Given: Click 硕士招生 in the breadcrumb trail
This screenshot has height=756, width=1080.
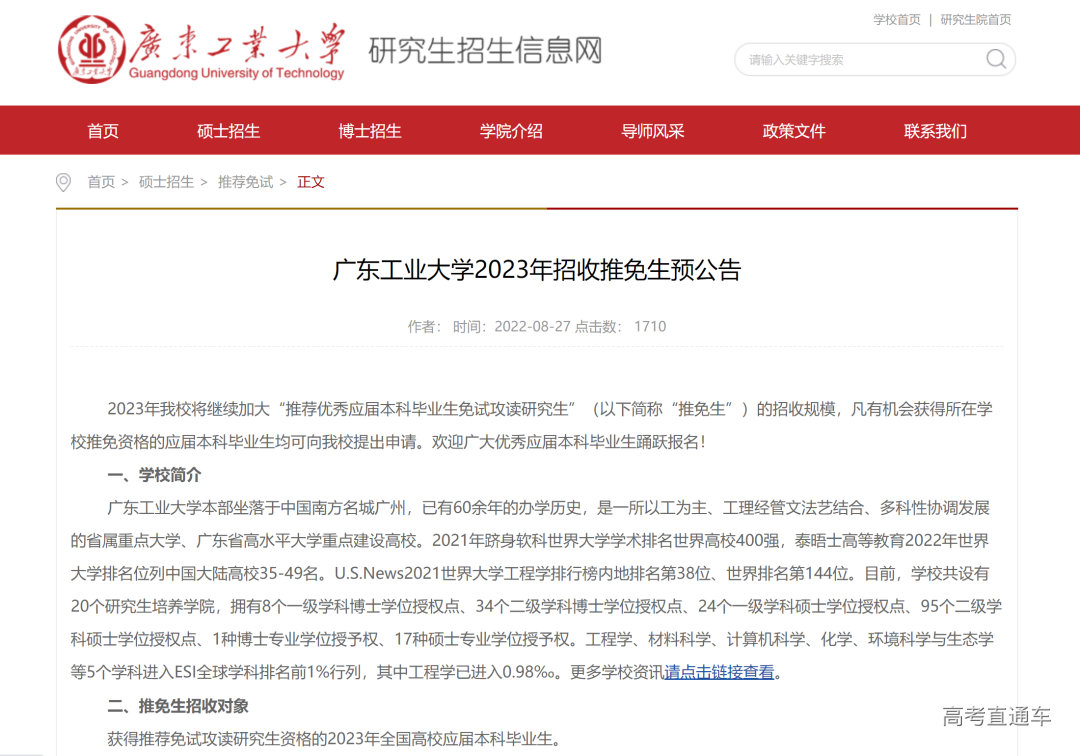Looking at the screenshot, I should pos(167,182).
